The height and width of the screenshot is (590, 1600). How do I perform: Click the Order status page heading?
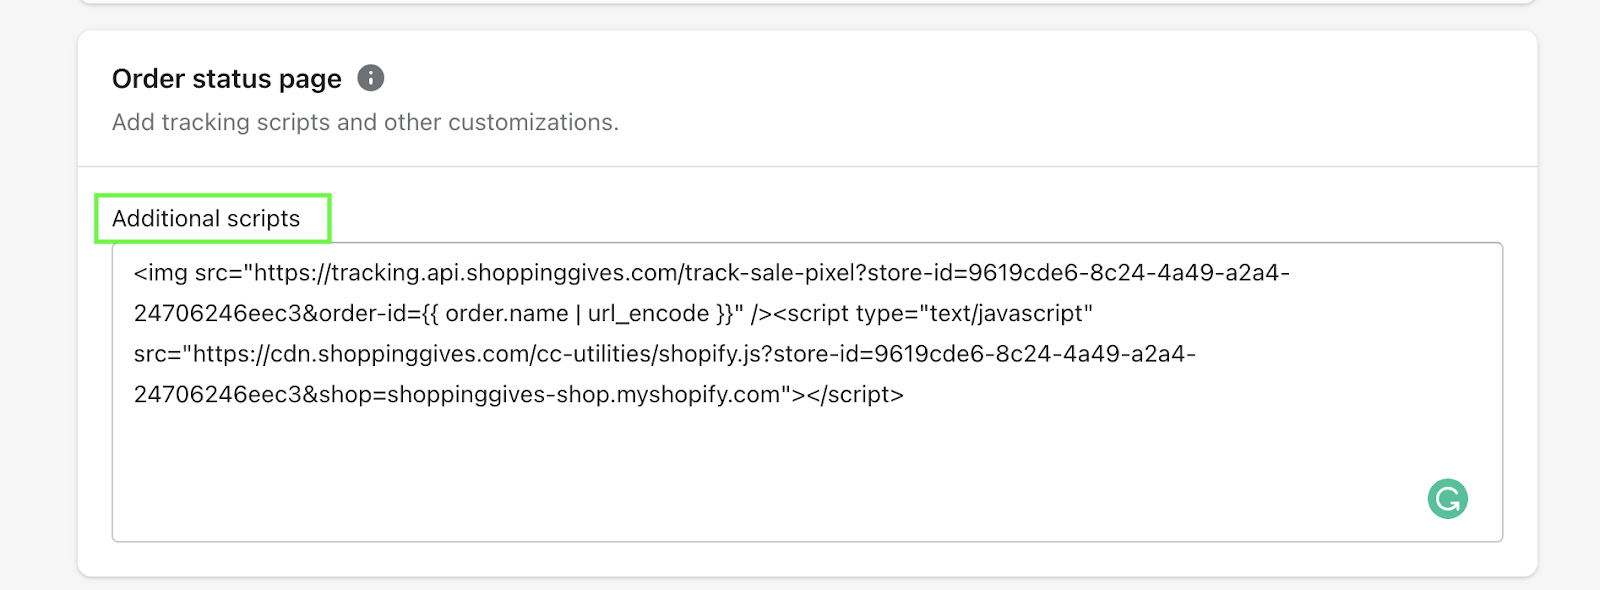227,78
